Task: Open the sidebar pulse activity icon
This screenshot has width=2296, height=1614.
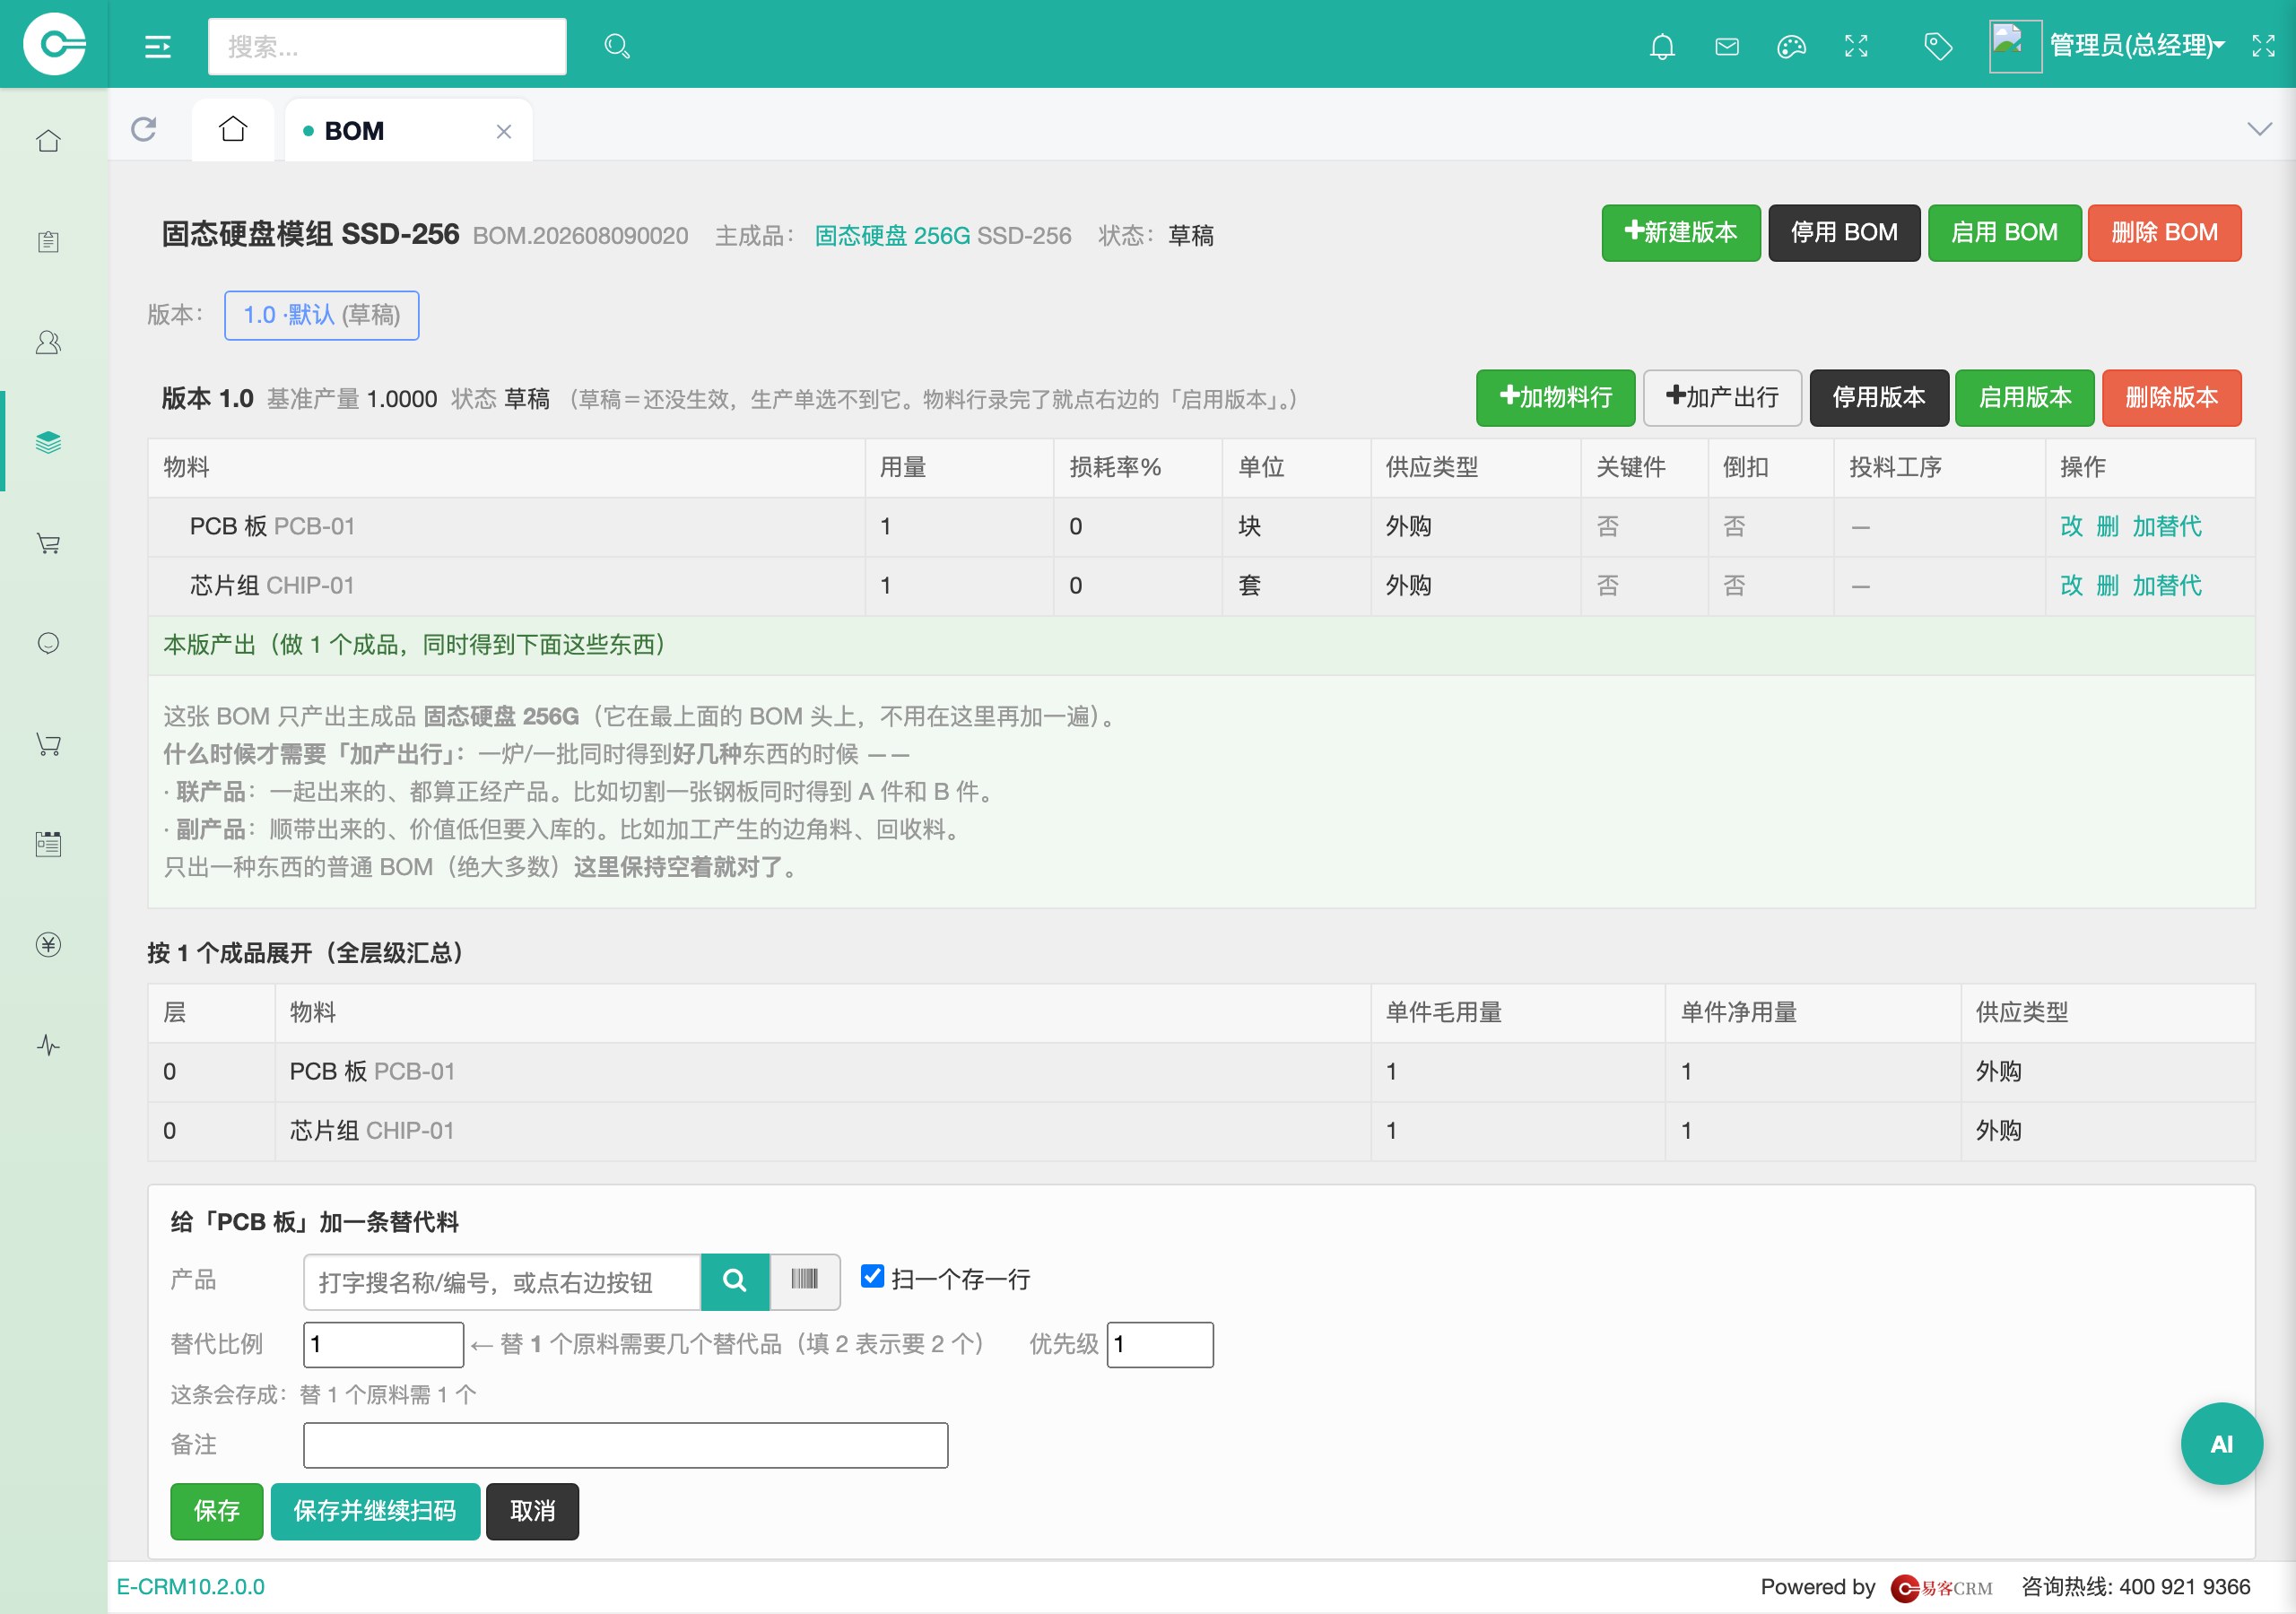Action: click(x=48, y=1045)
